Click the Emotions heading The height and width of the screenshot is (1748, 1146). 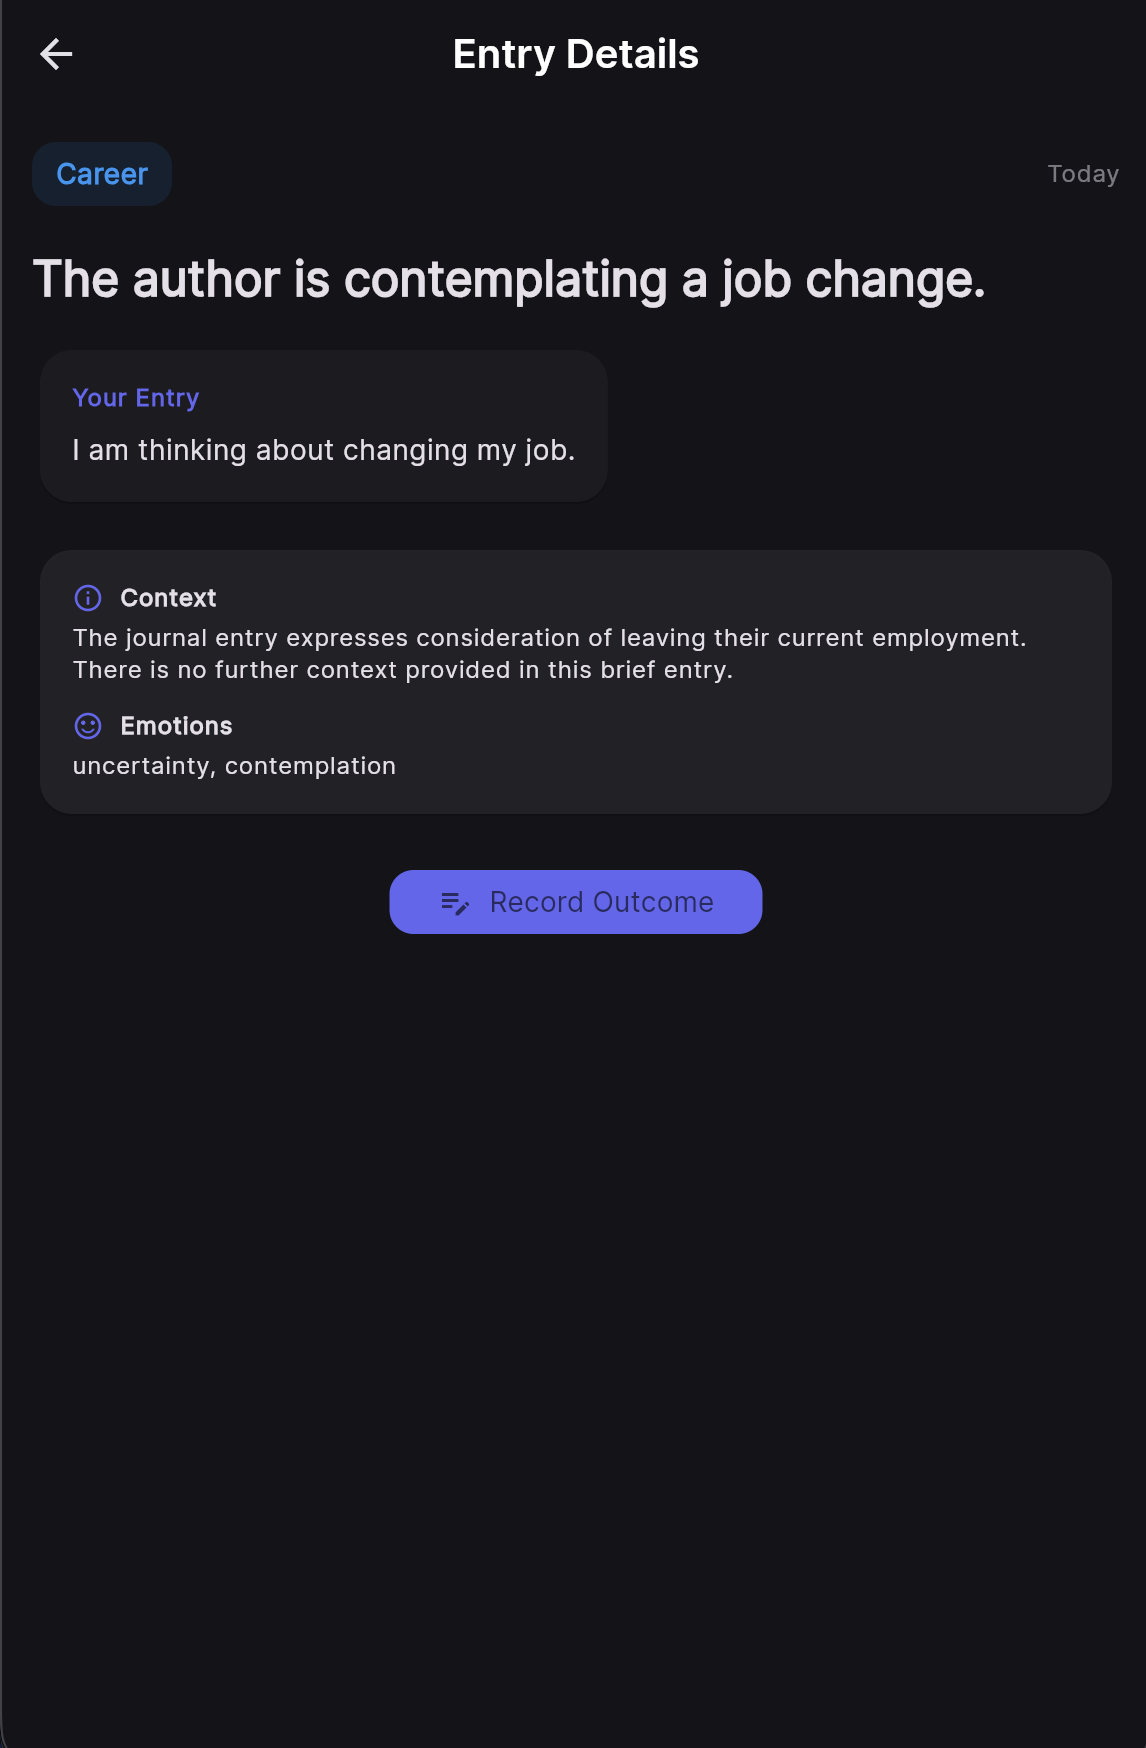click(x=176, y=726)
